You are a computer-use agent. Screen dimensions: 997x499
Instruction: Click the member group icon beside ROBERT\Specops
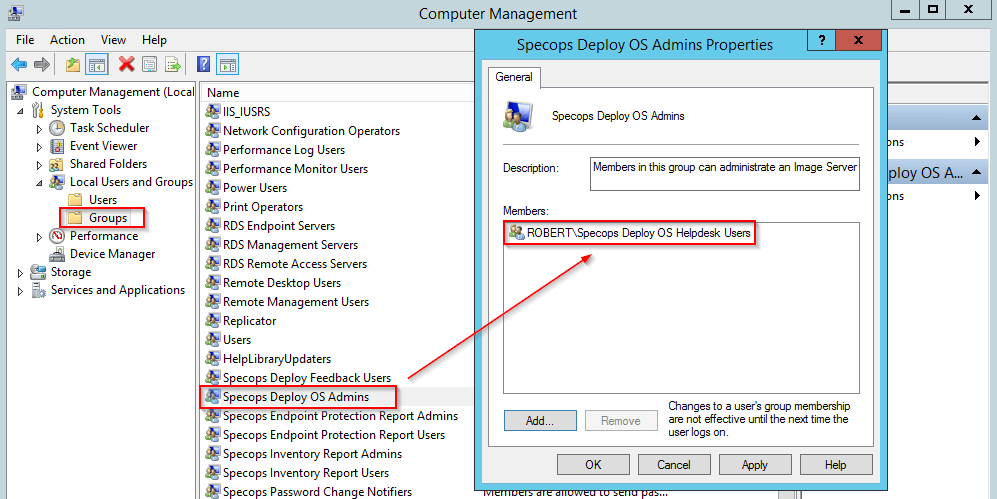point(516,233)
